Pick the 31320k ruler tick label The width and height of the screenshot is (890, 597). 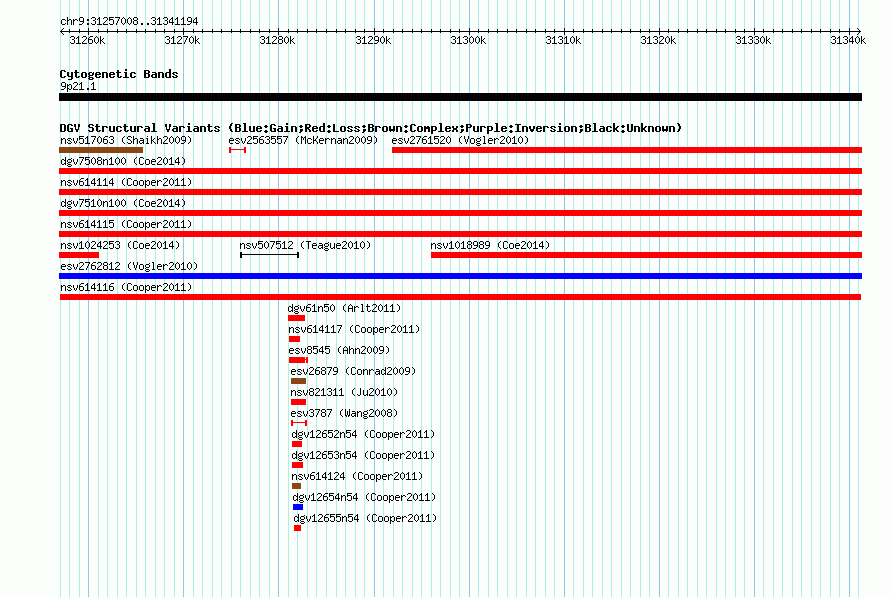[x=658, y=40]
